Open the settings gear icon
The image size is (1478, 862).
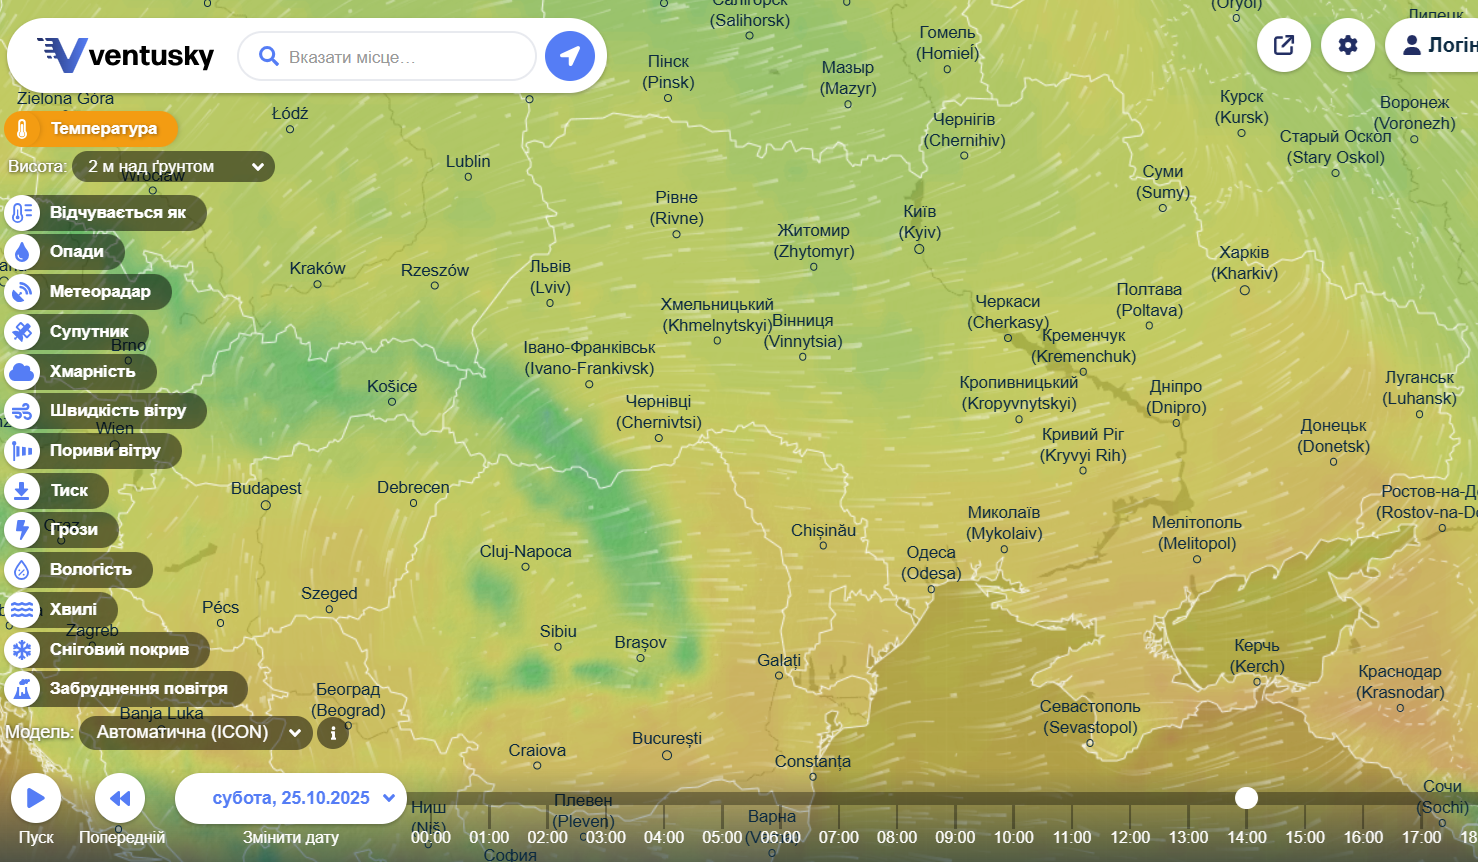point(1348,45)
